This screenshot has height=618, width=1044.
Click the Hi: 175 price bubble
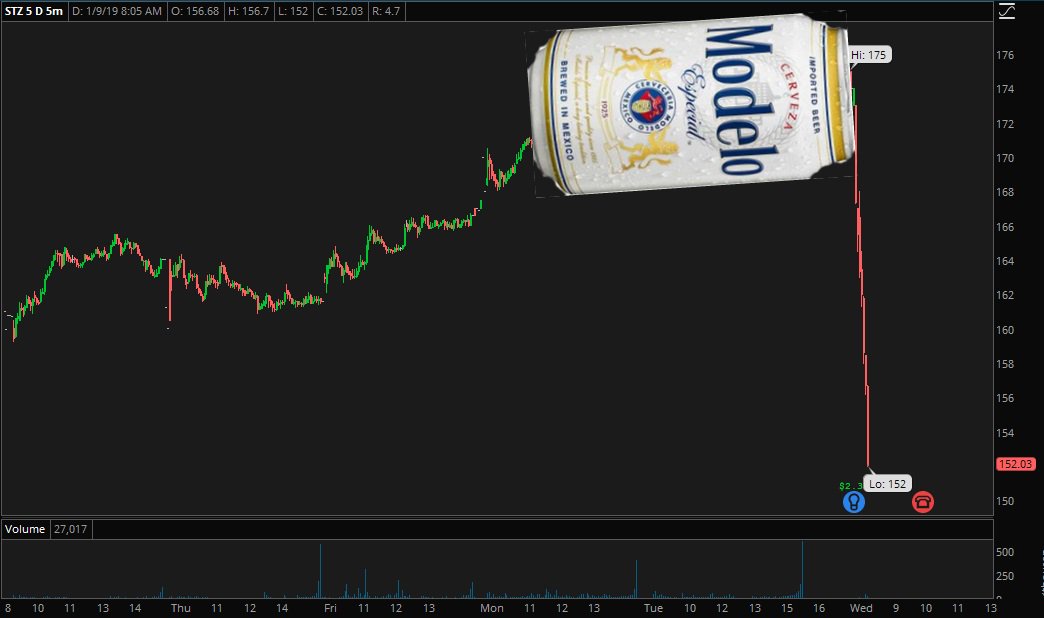pyautogui.click(x=868, y=55)
